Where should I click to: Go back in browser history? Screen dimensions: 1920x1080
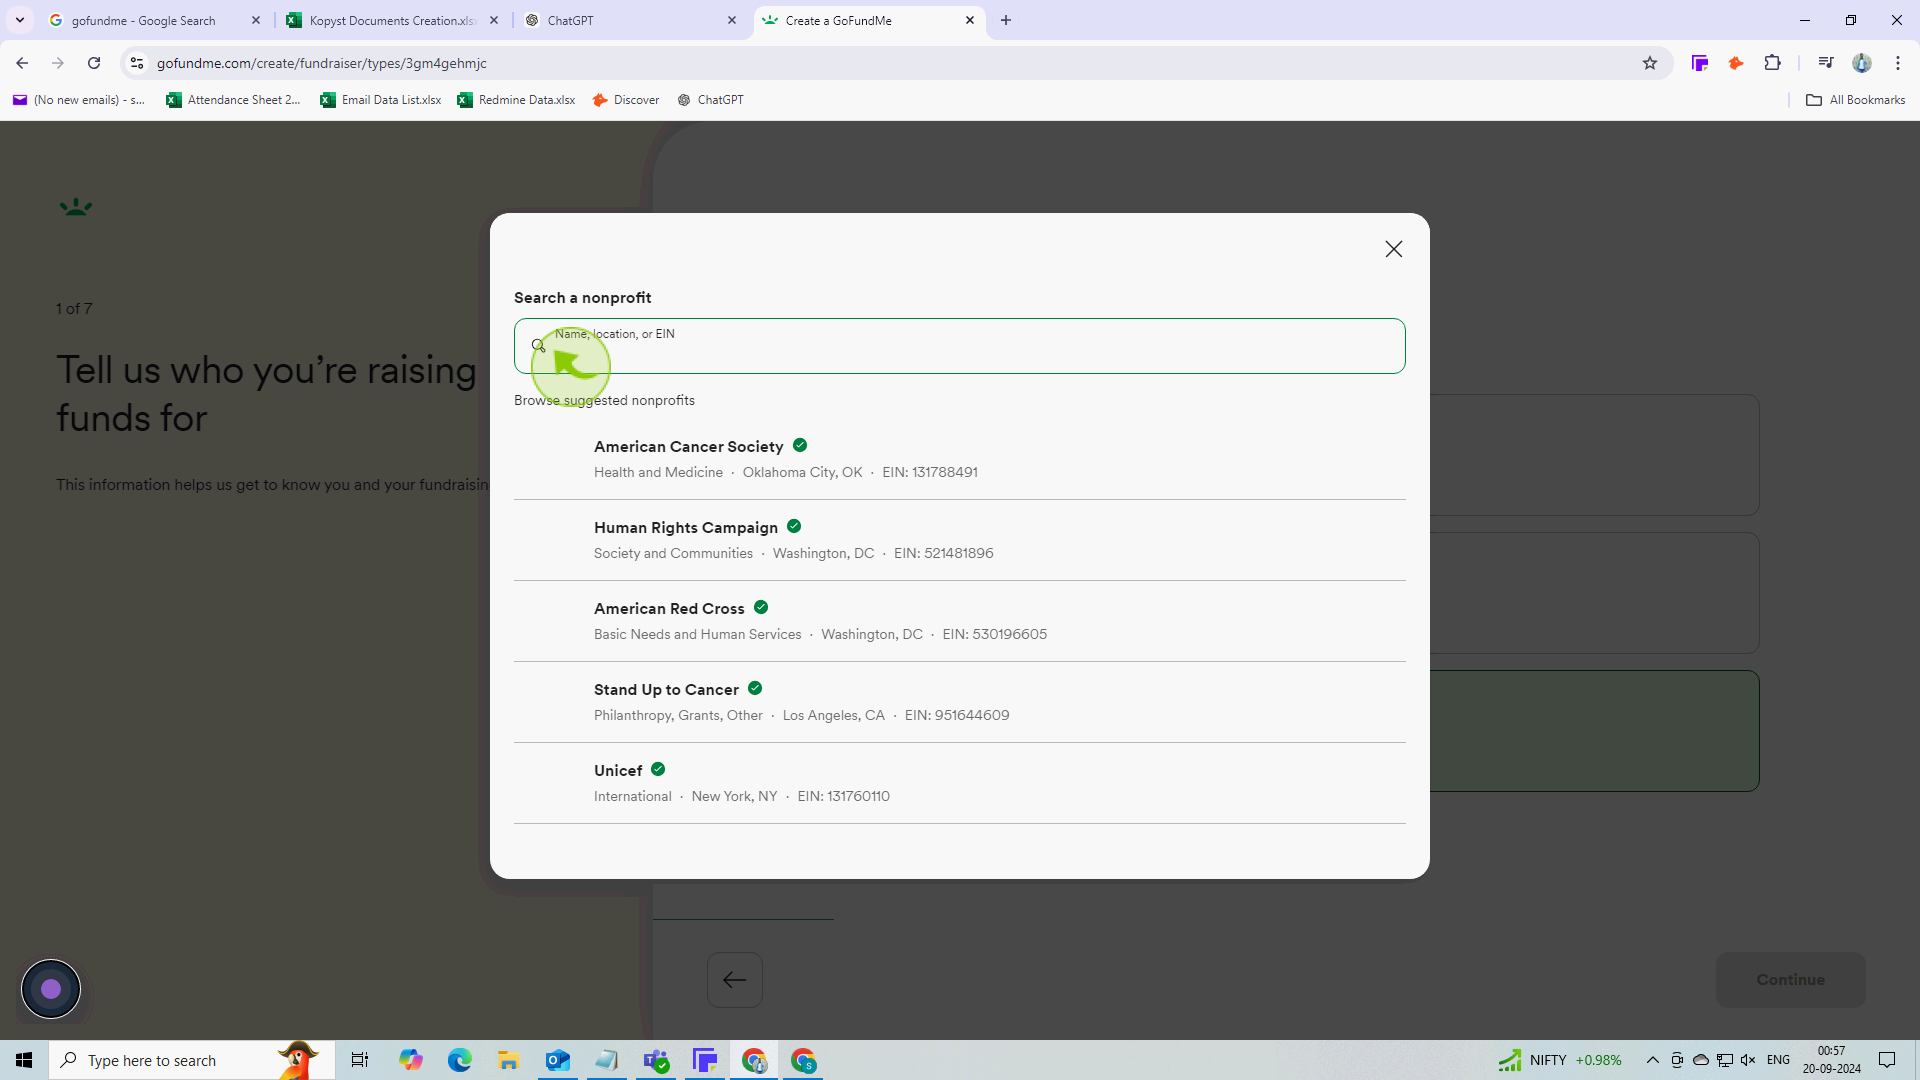click(22, 63)
